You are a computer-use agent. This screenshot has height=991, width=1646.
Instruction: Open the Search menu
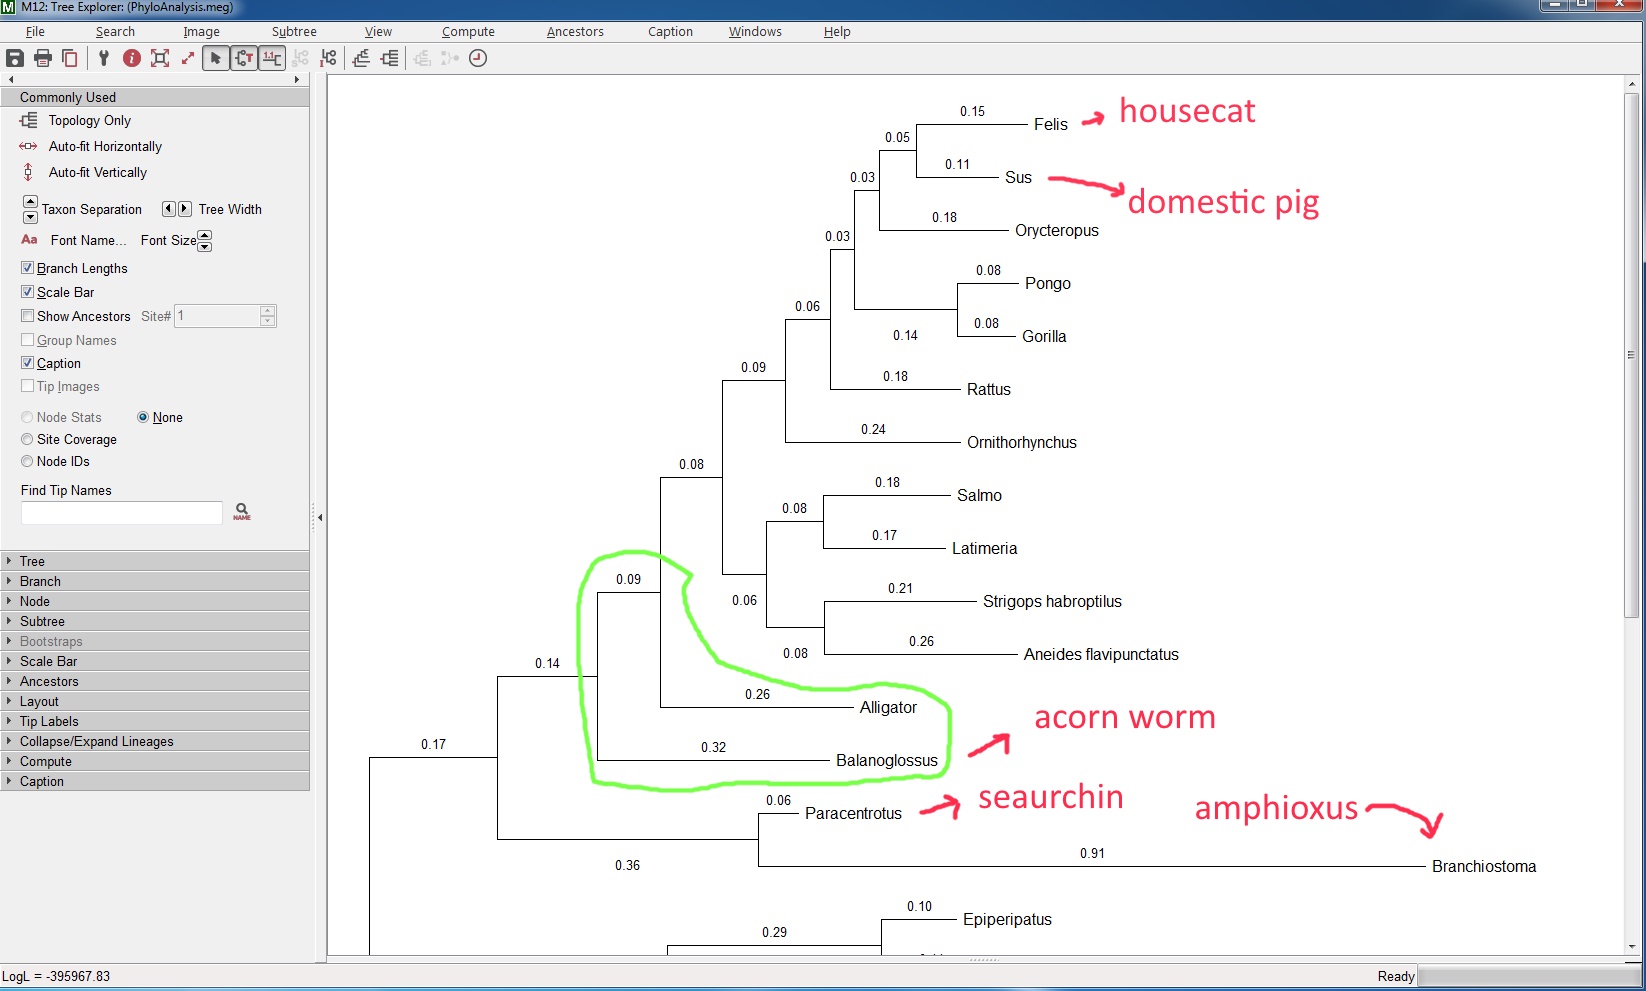[115, 32]
